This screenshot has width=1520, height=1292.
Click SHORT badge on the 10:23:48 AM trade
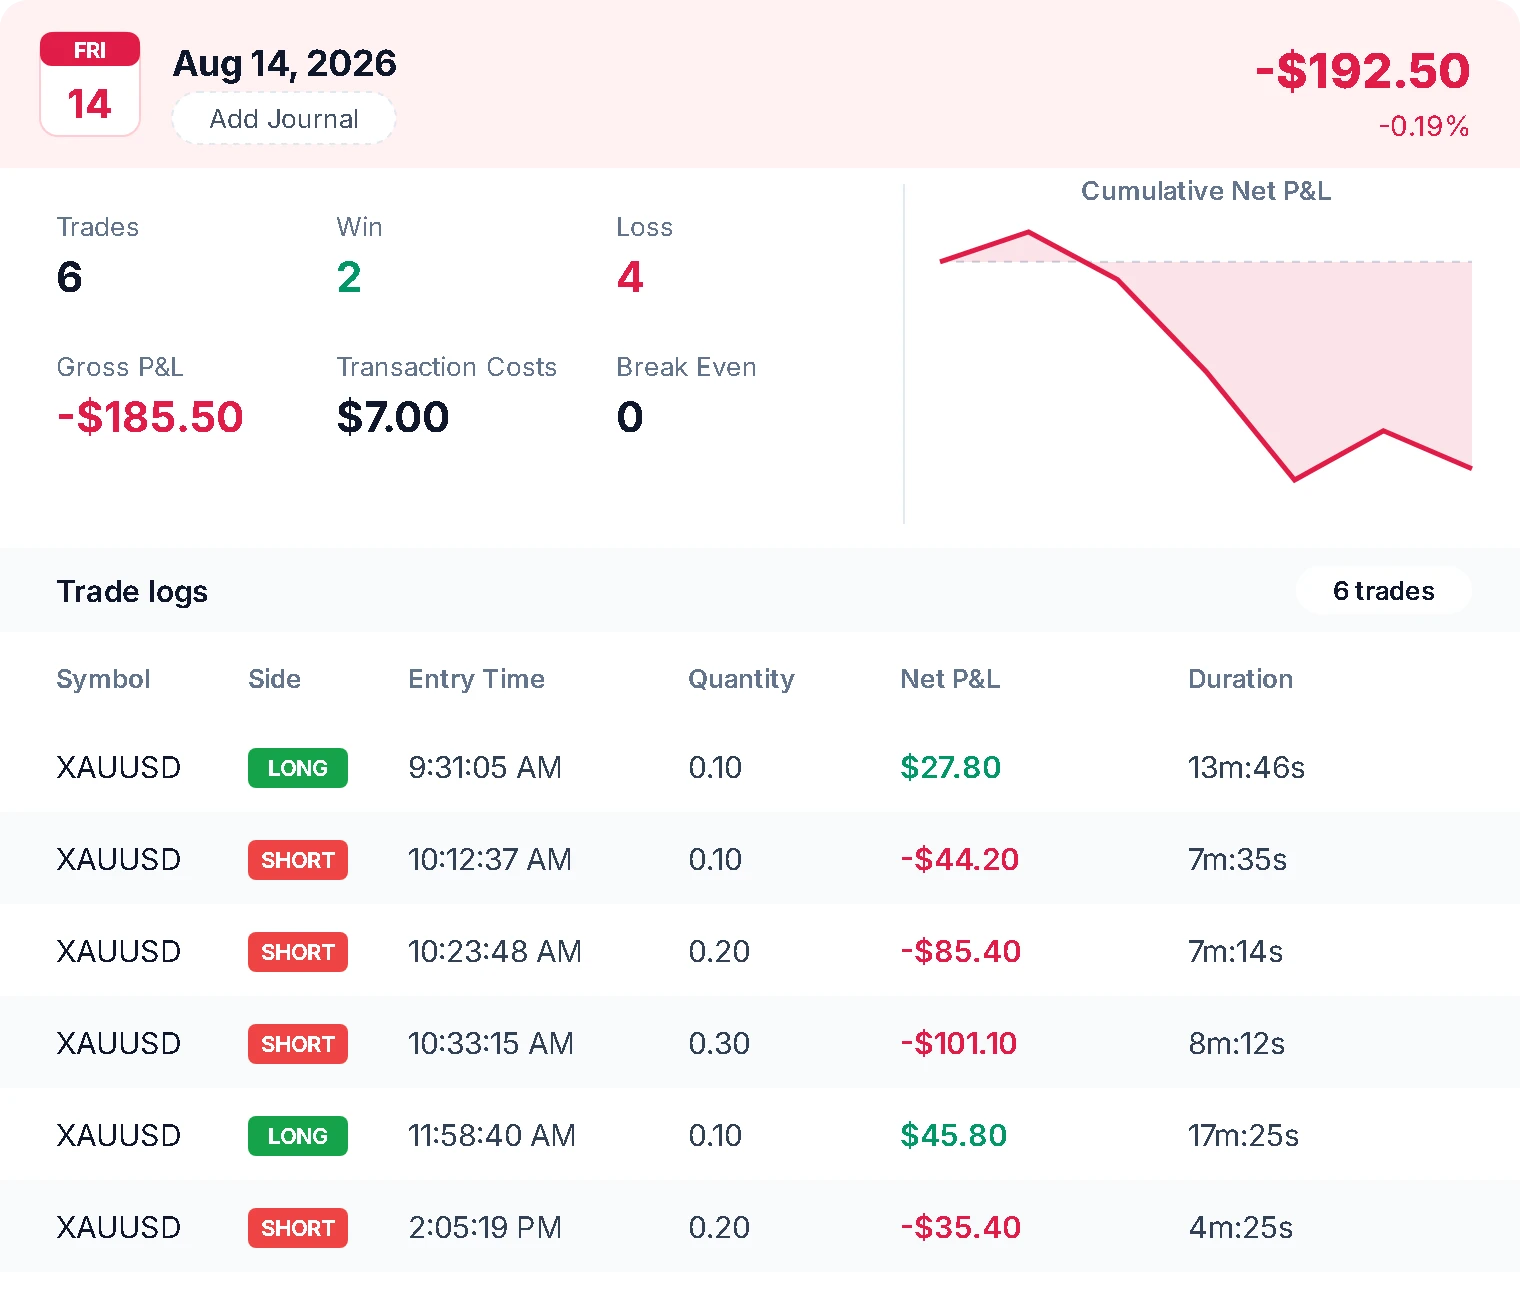pyautogui.click(x=298, y=952)
